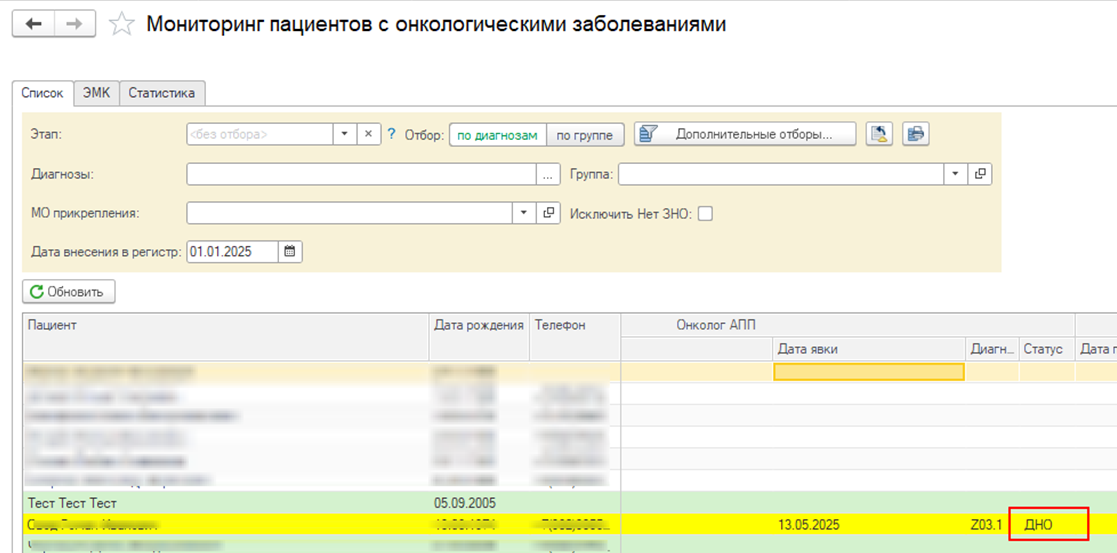1117x553 pixels.
Task: Expand the Группа dropdown arrow
Action: click(x=956, y=174)
